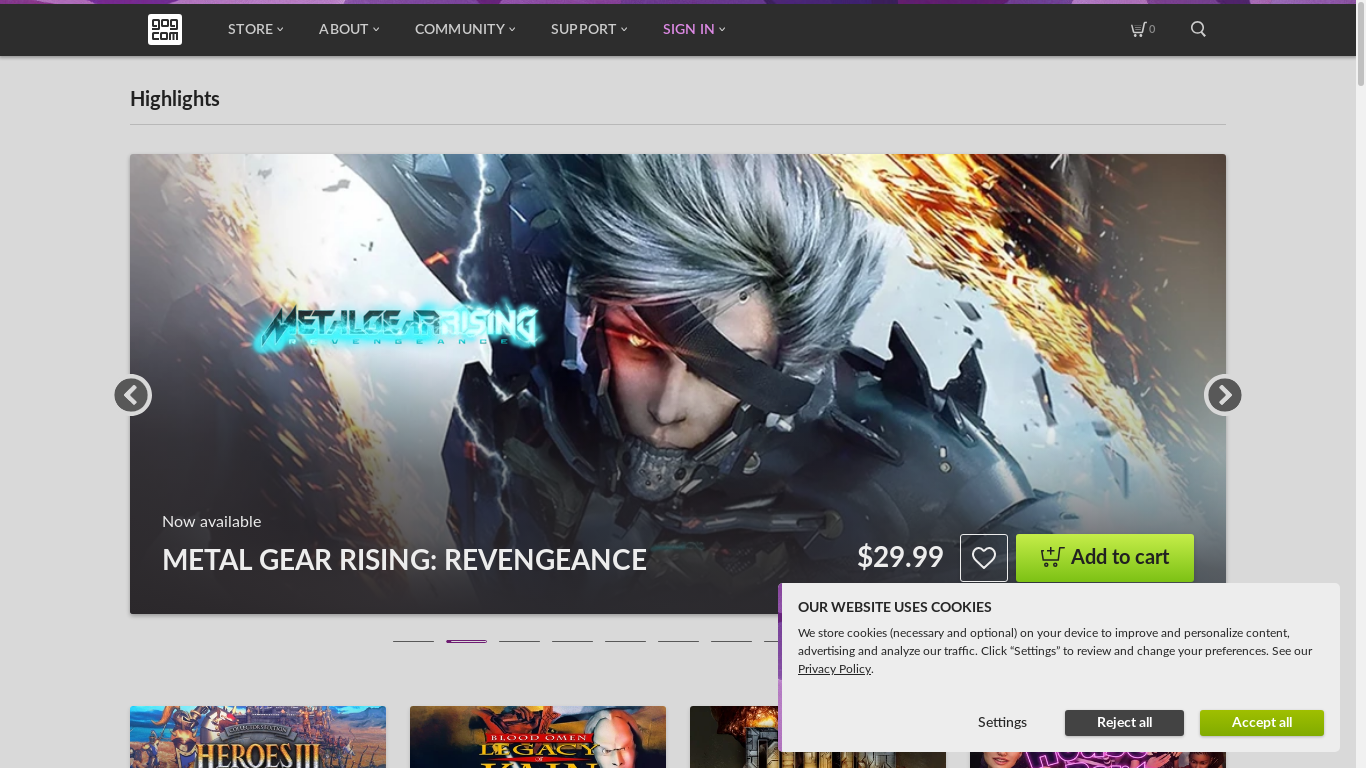The image size is (1366, 768).
Task: Go to previous carousel slide arrow
Action: pyautogui.click(x=132, y=395)
